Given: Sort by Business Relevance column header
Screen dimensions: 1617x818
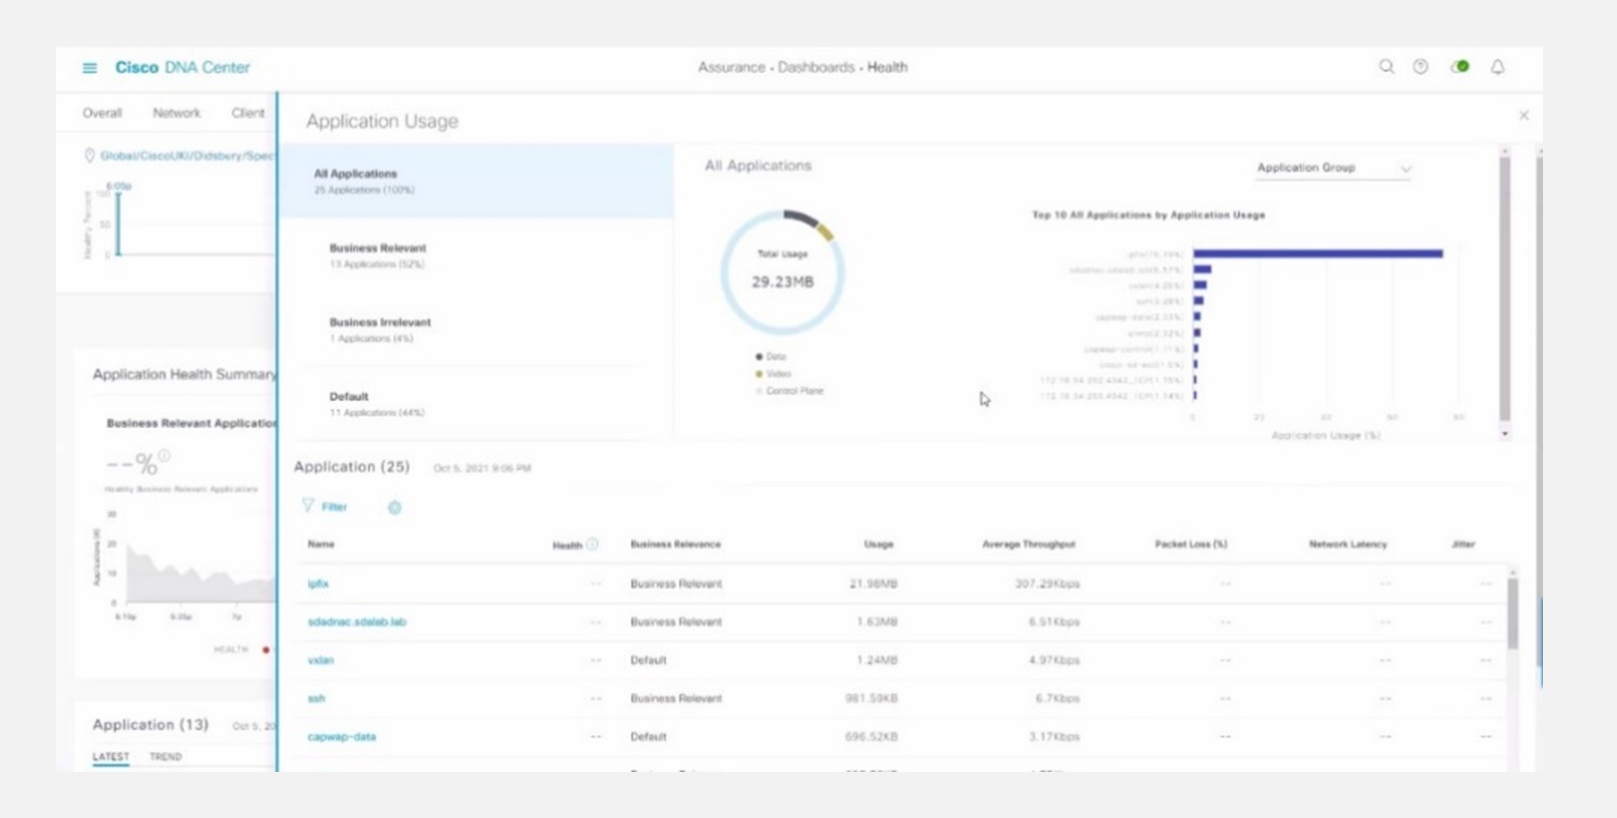Looking at the screenshot, I should pos(675,544).
